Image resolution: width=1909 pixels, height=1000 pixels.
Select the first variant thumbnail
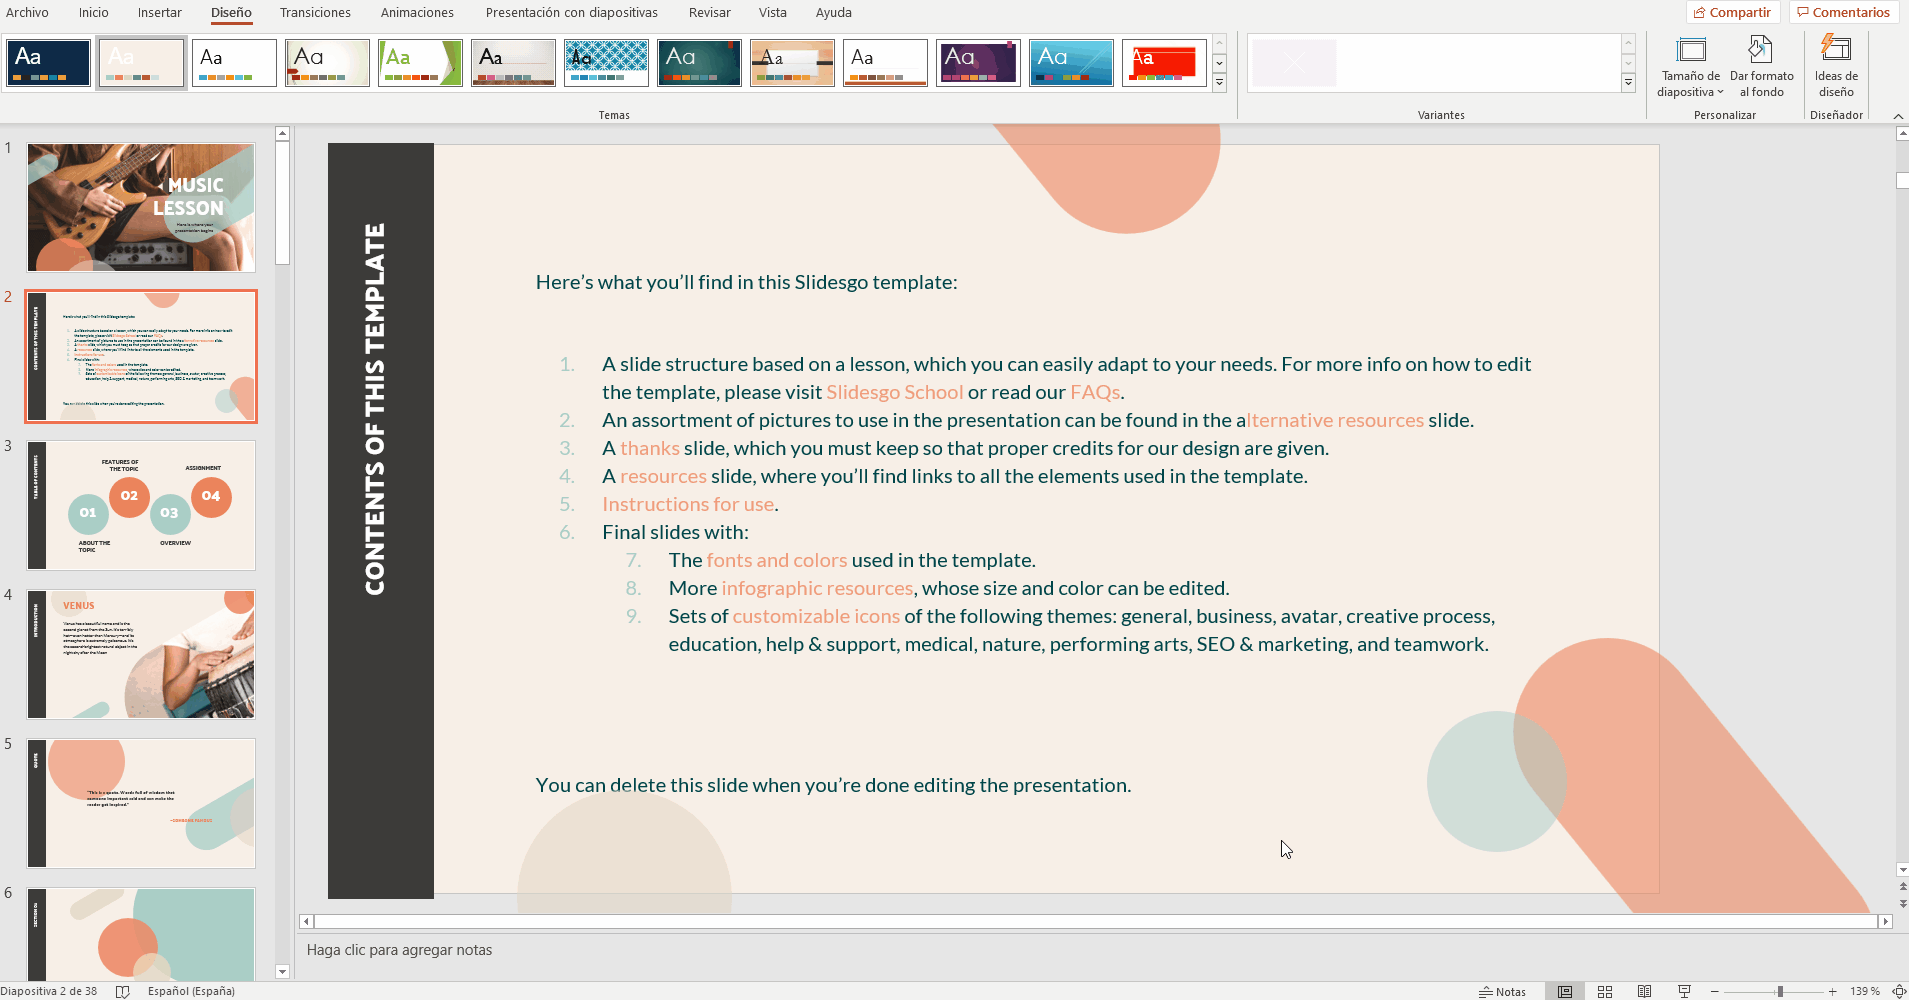tap(1294, 62)
